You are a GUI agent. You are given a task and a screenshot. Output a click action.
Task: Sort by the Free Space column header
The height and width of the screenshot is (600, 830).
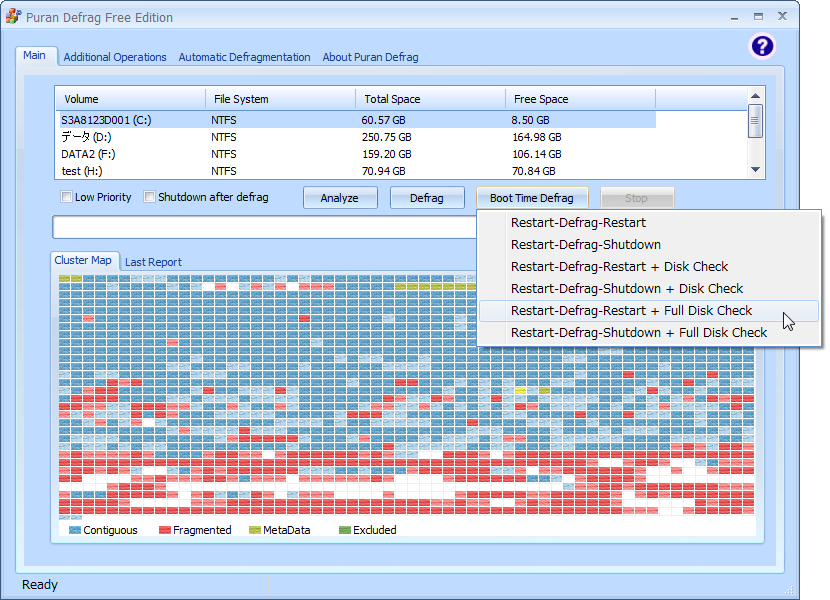click(x=581, y=99)
